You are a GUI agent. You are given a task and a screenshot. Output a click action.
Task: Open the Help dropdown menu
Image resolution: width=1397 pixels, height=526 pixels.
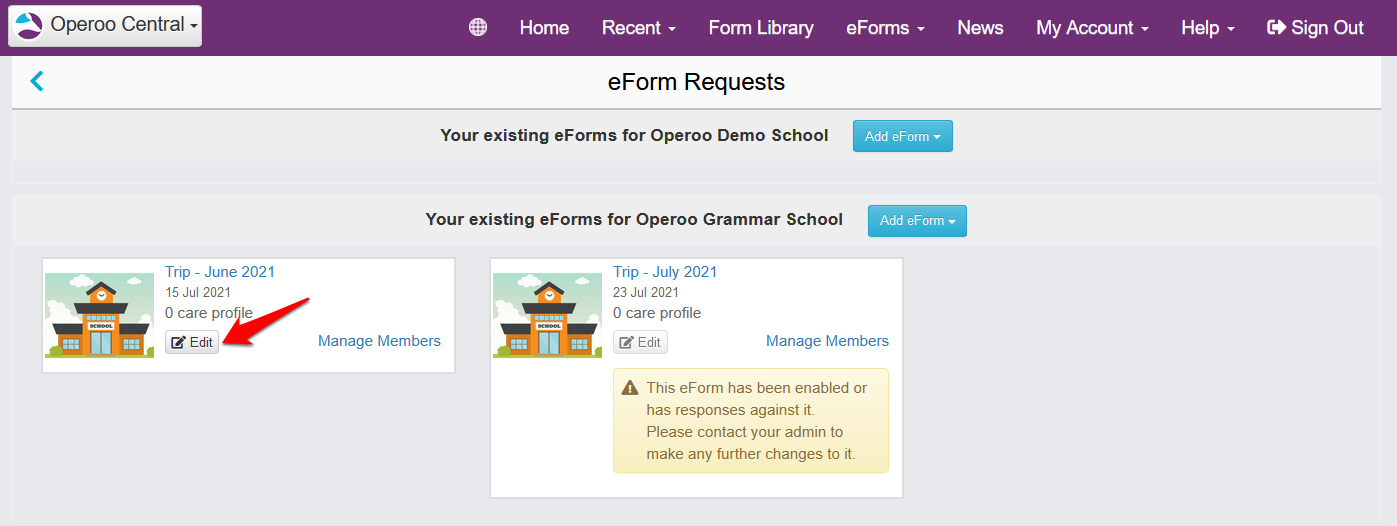pyautogui.click(x=1207, y=28)
